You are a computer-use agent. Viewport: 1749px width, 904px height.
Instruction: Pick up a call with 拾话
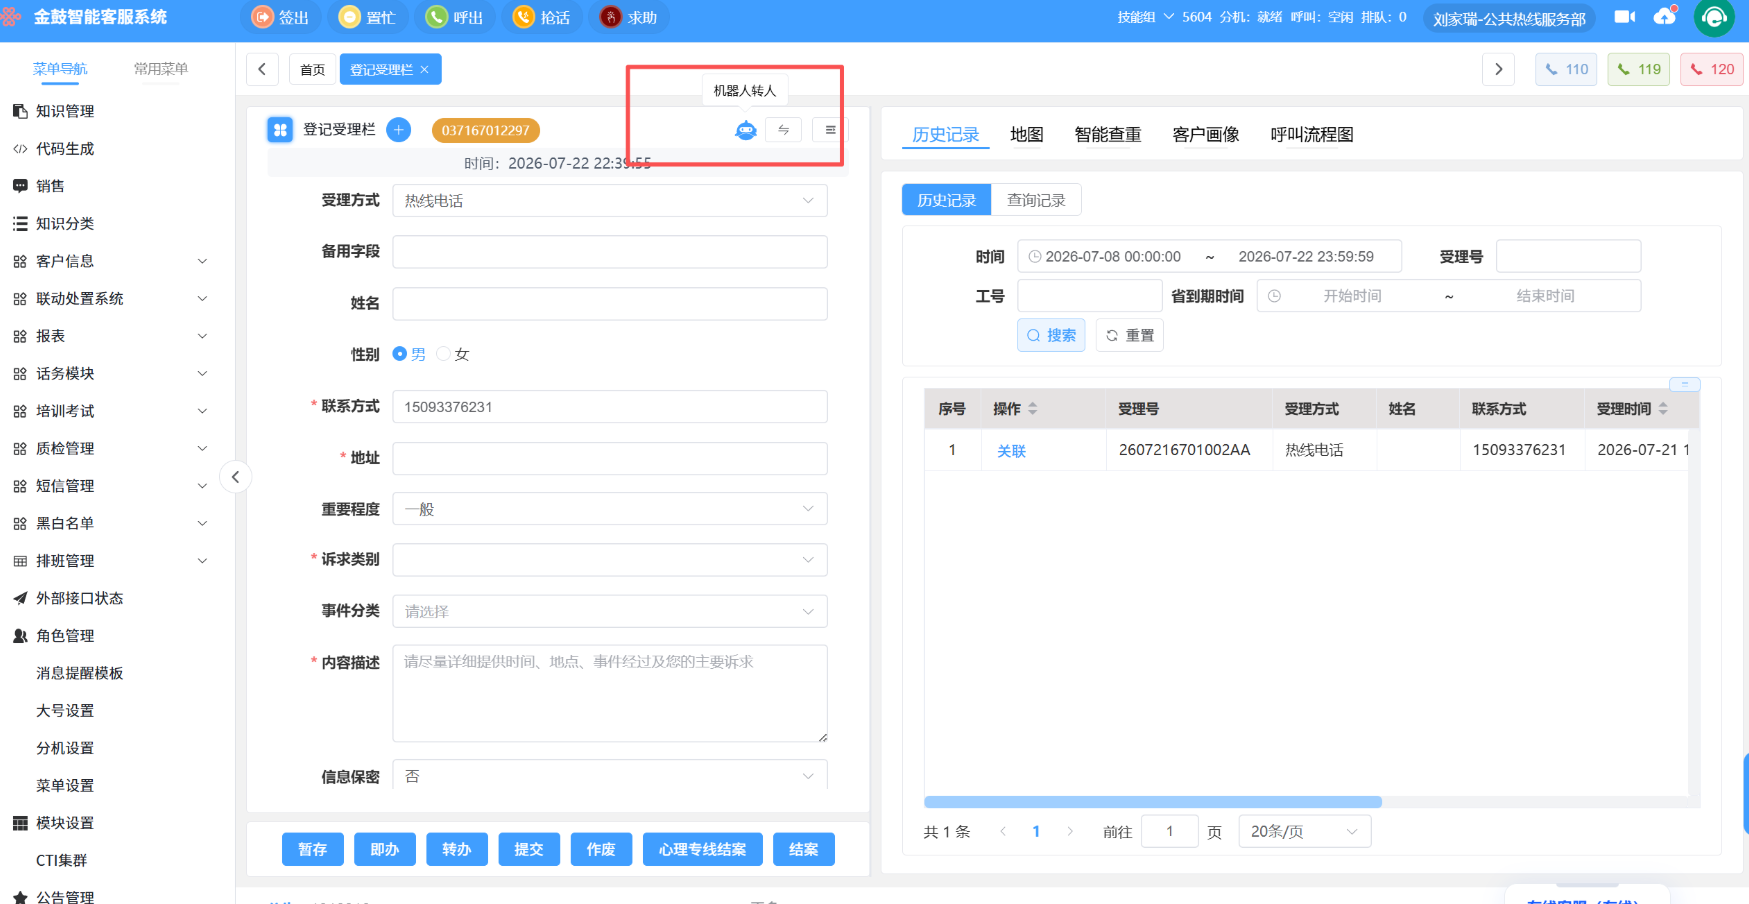541,17
